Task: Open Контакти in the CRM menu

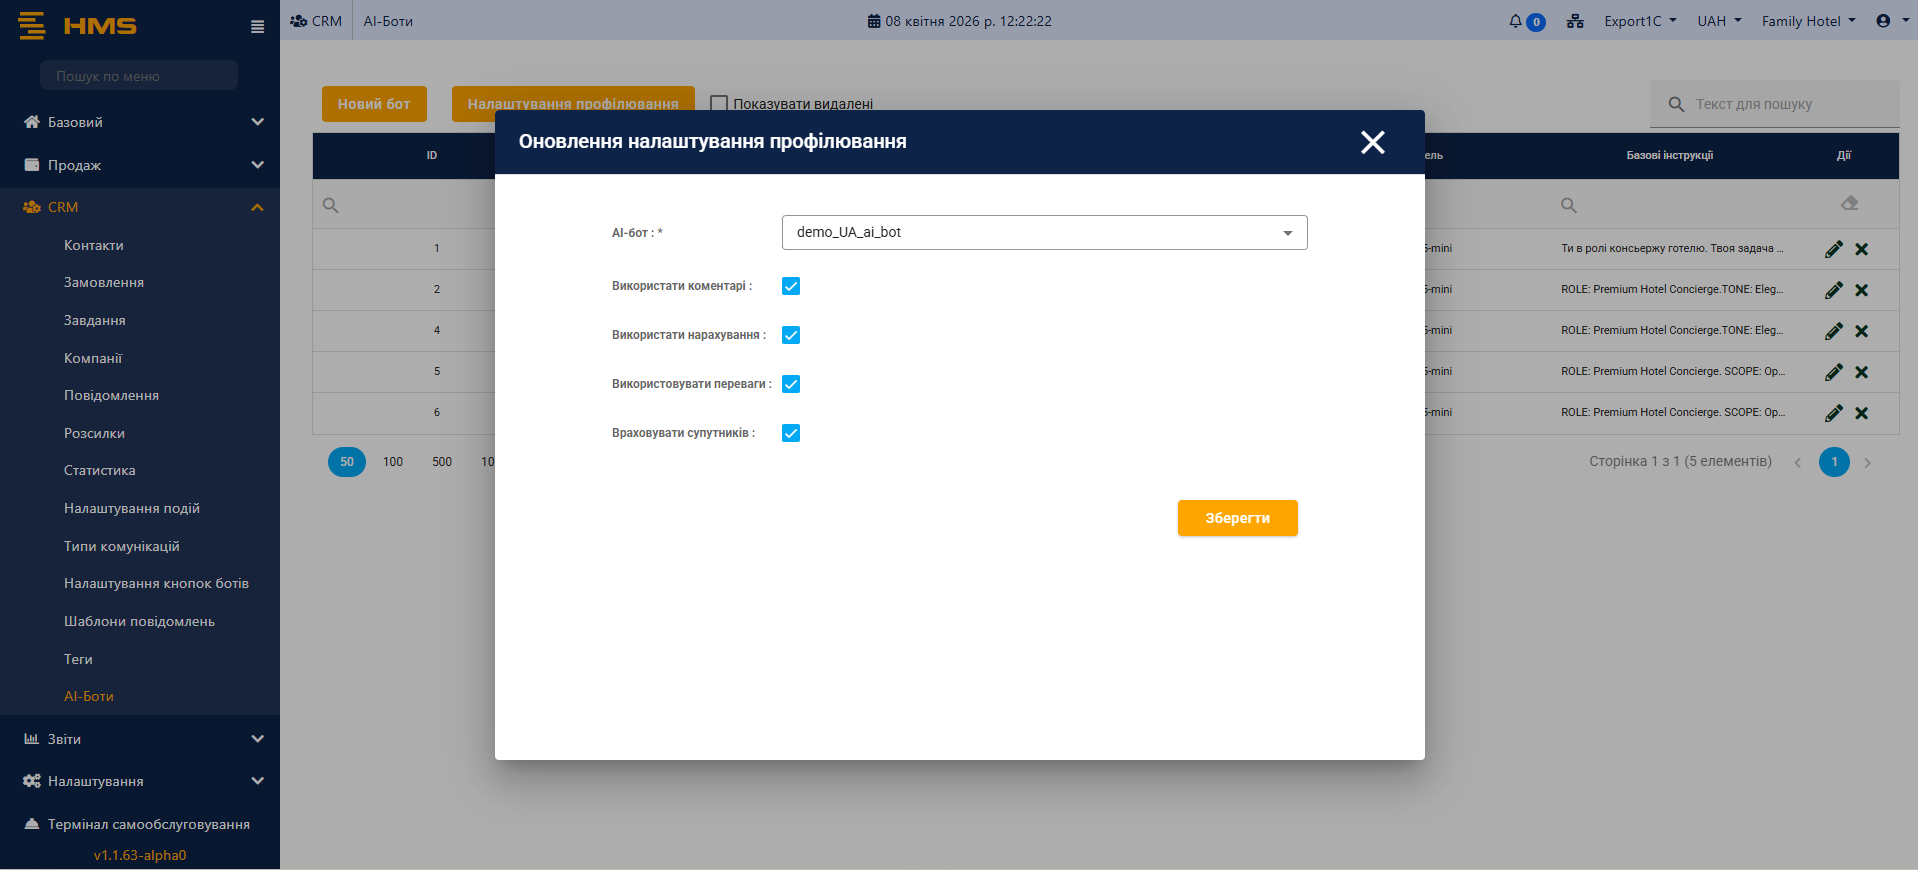Action: (94, 245)
